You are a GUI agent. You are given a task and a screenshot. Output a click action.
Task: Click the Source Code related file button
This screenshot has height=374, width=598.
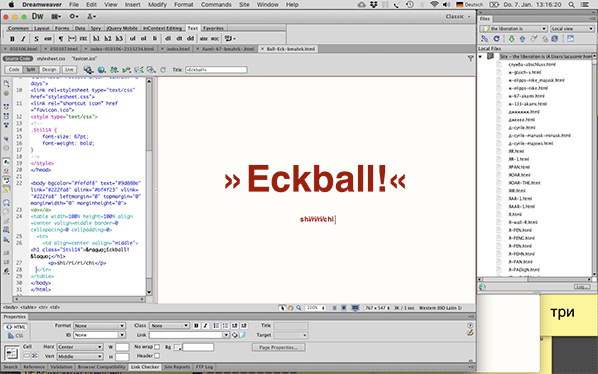pos(18,59)
